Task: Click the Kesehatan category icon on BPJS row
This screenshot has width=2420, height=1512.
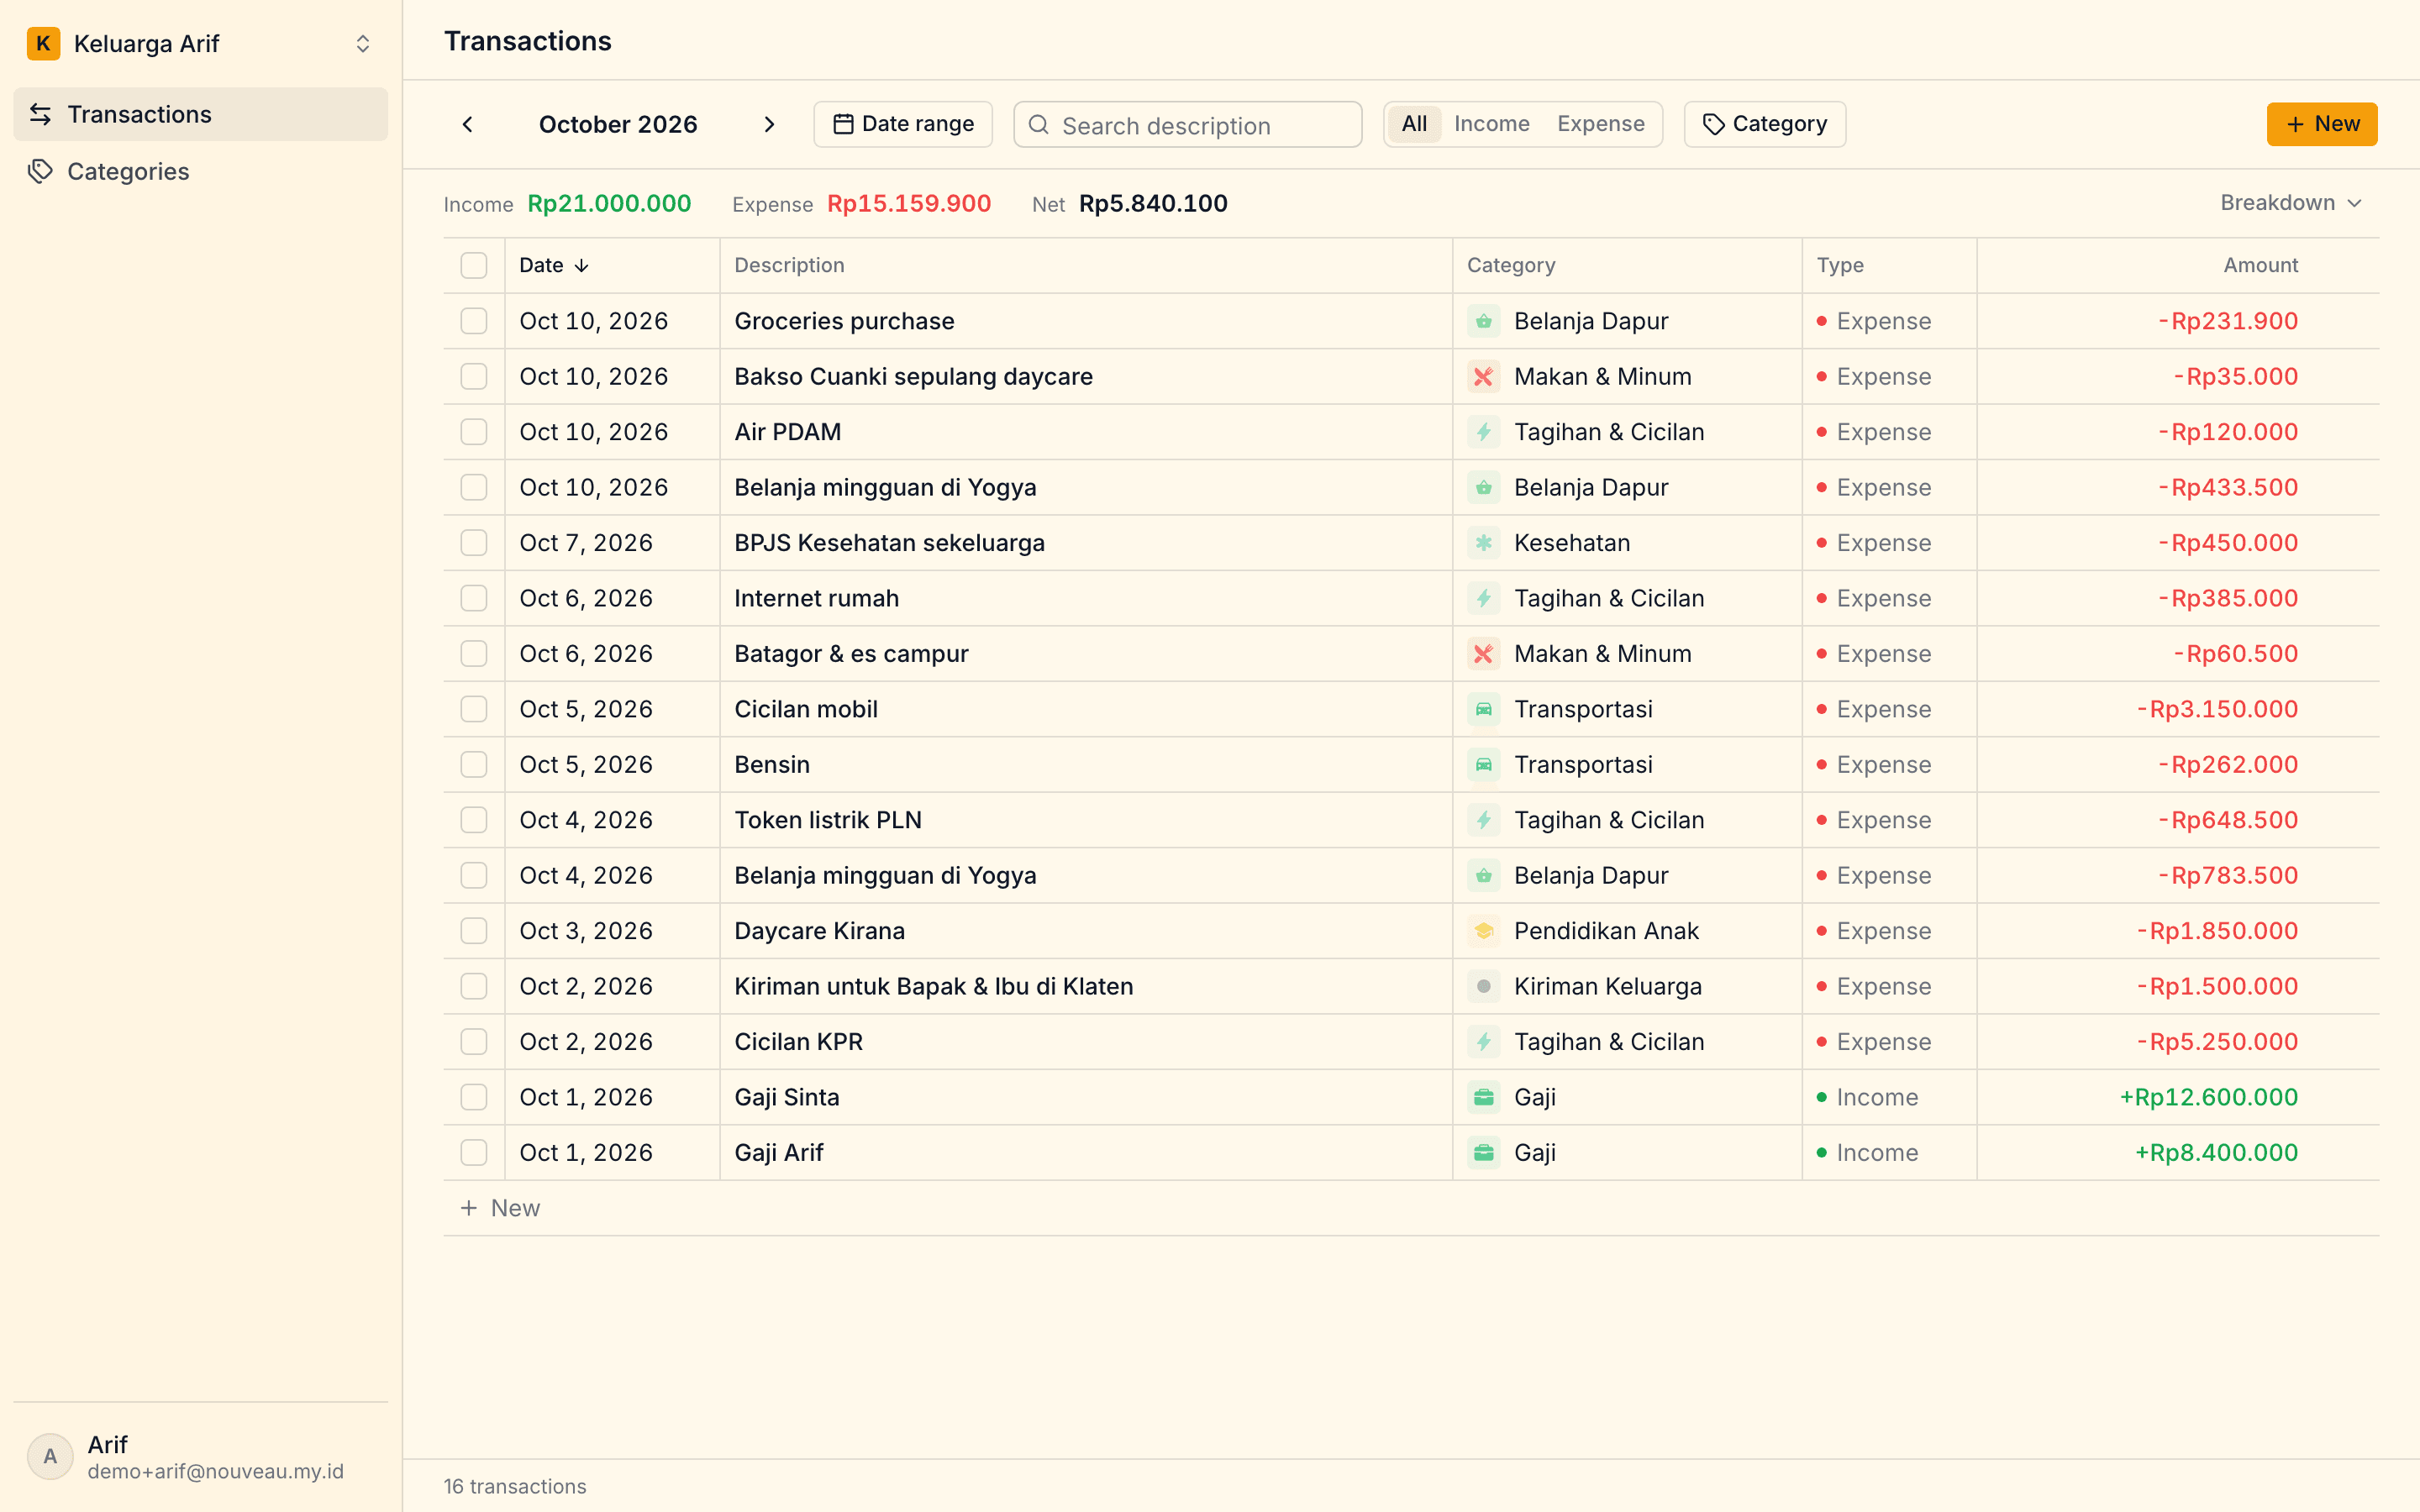Action: [1483, 543]
